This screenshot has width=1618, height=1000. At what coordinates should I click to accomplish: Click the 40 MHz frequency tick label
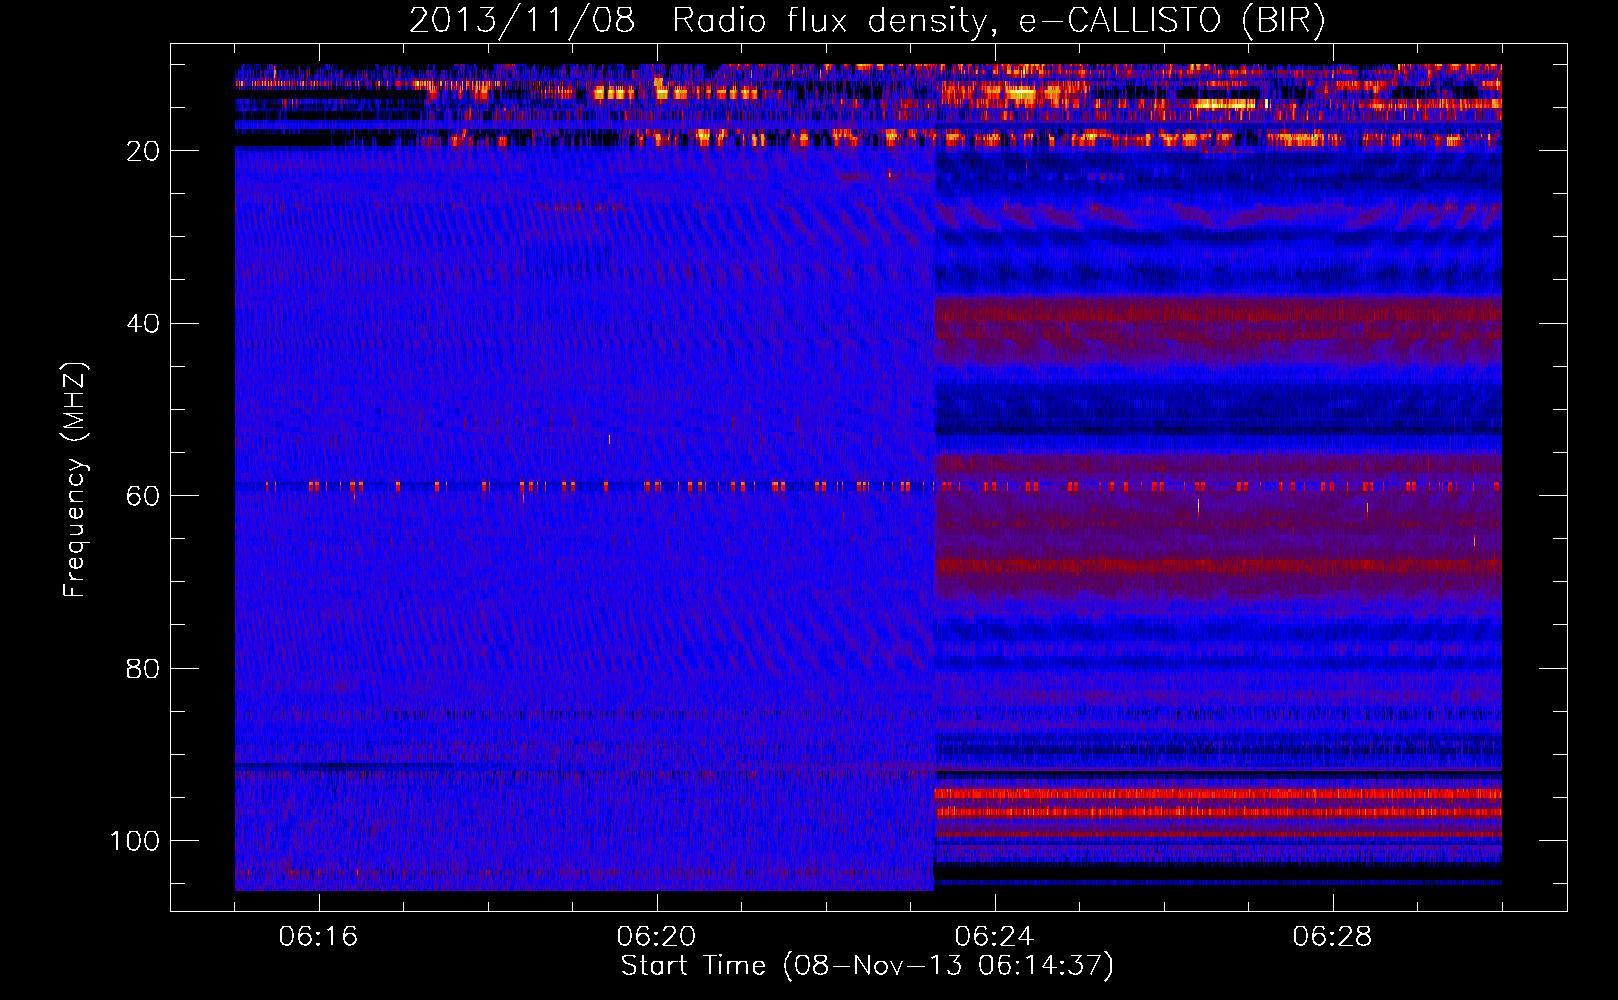coord(143,324)
